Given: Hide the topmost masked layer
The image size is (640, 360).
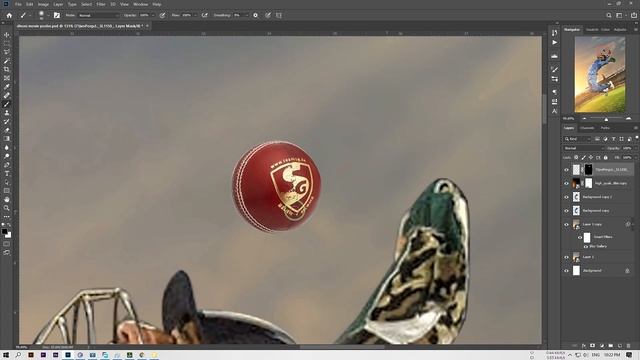Looking at the screenshot, I should [566, 170].
